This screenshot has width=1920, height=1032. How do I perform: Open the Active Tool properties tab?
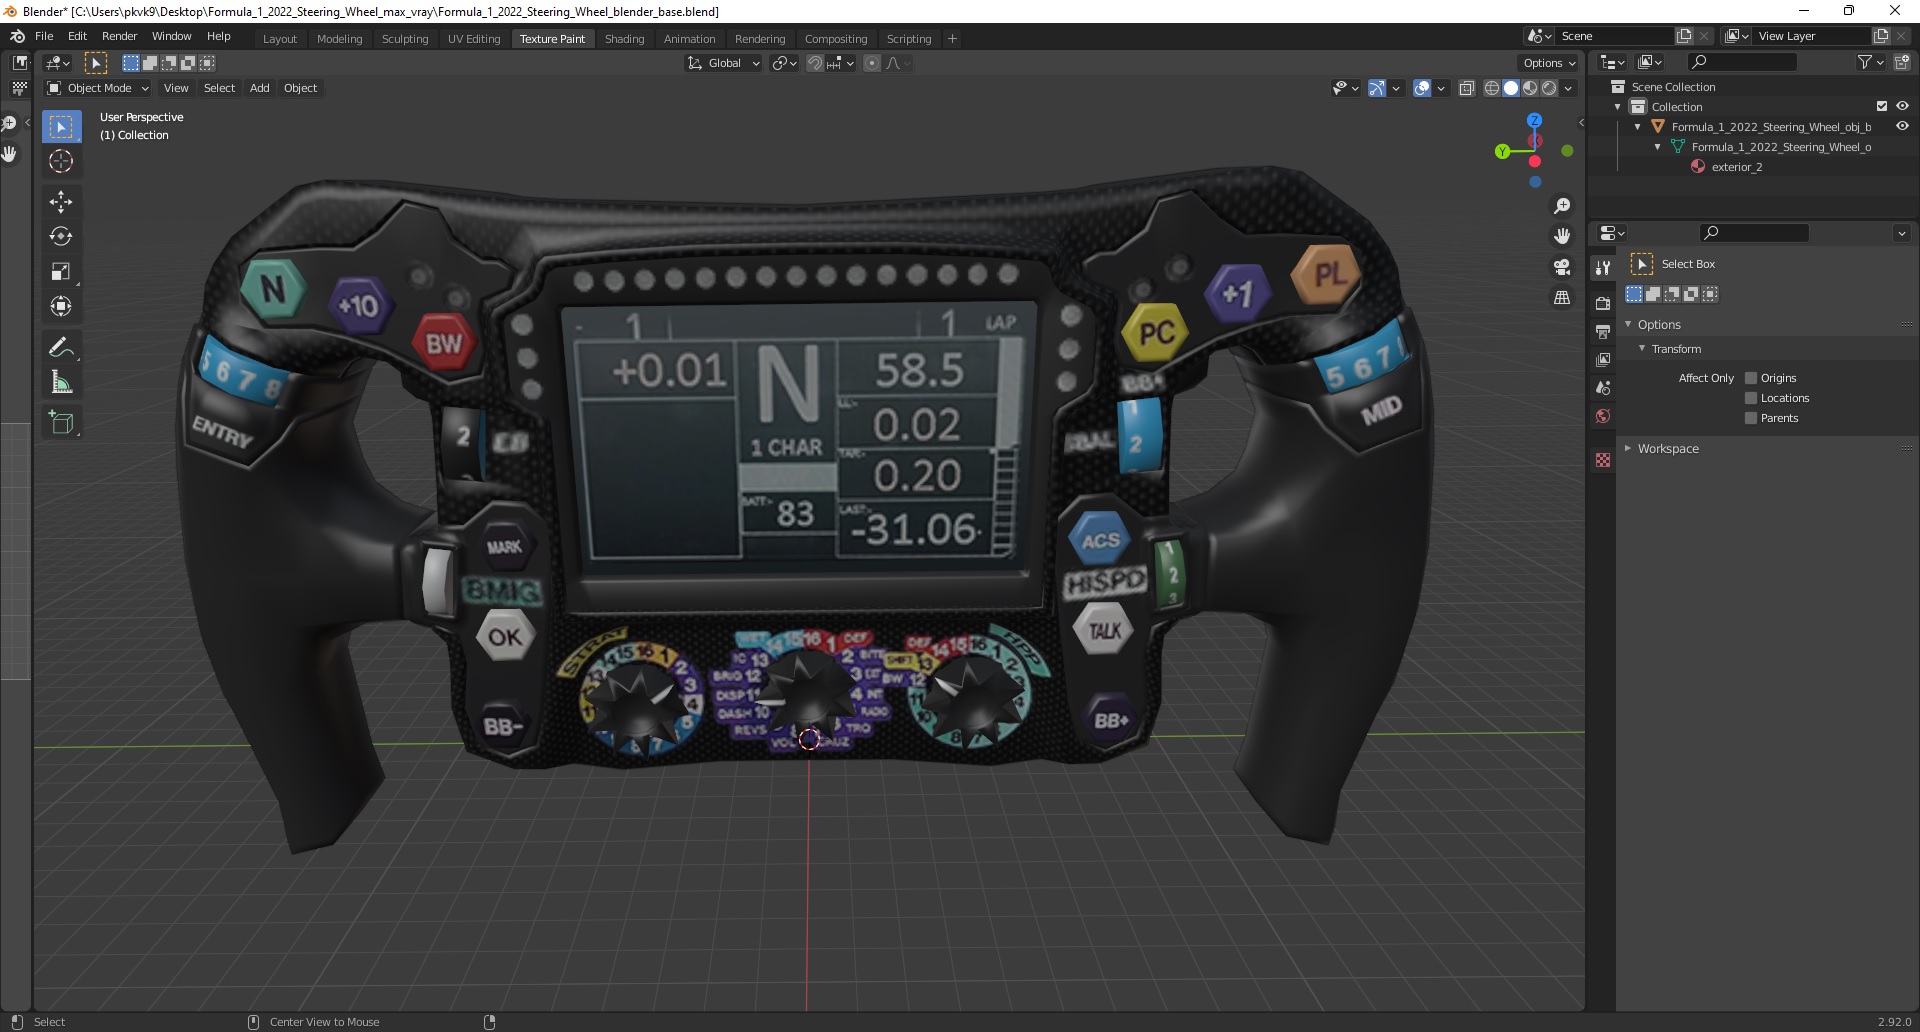tap(1603, 267)
